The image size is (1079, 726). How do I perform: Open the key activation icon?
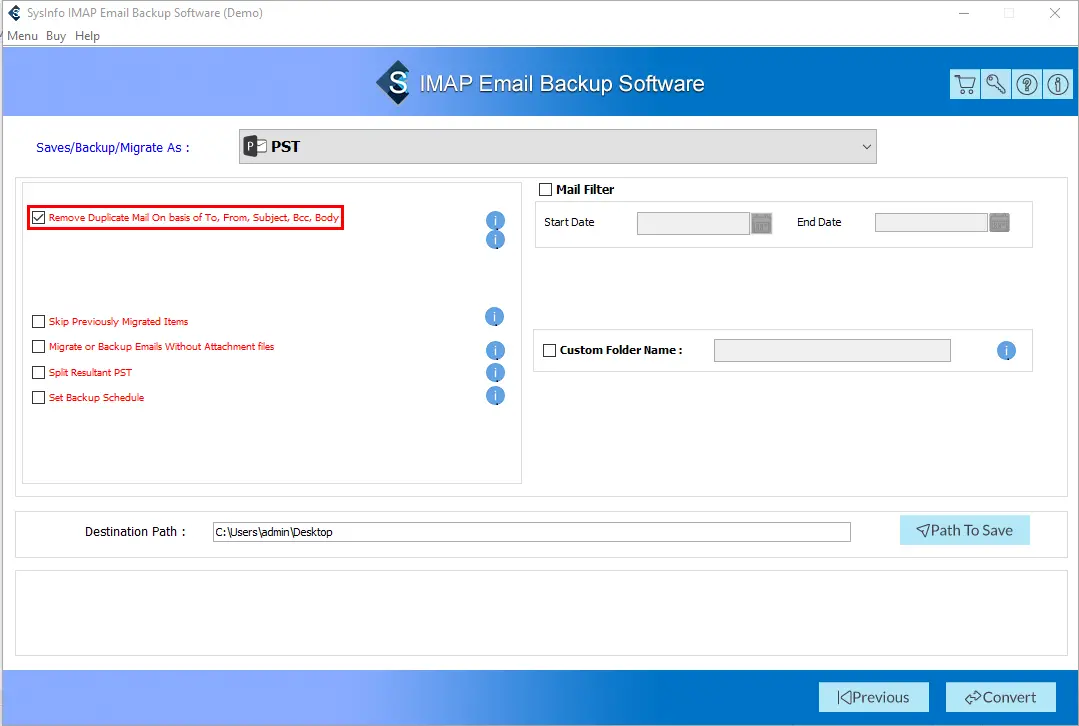pyautogui.click(x=996, y=85)
